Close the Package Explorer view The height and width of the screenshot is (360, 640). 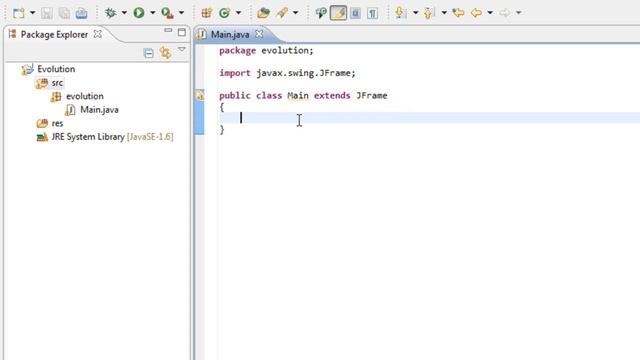tap(98, 34)
